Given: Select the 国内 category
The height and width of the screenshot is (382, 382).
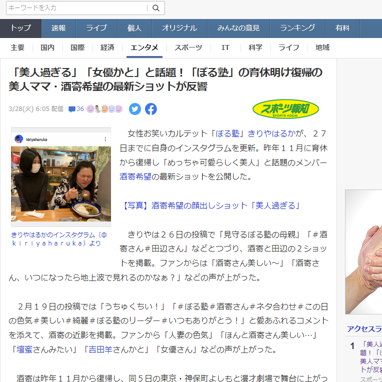Looking at the screenshot, I should click(47, 48).
